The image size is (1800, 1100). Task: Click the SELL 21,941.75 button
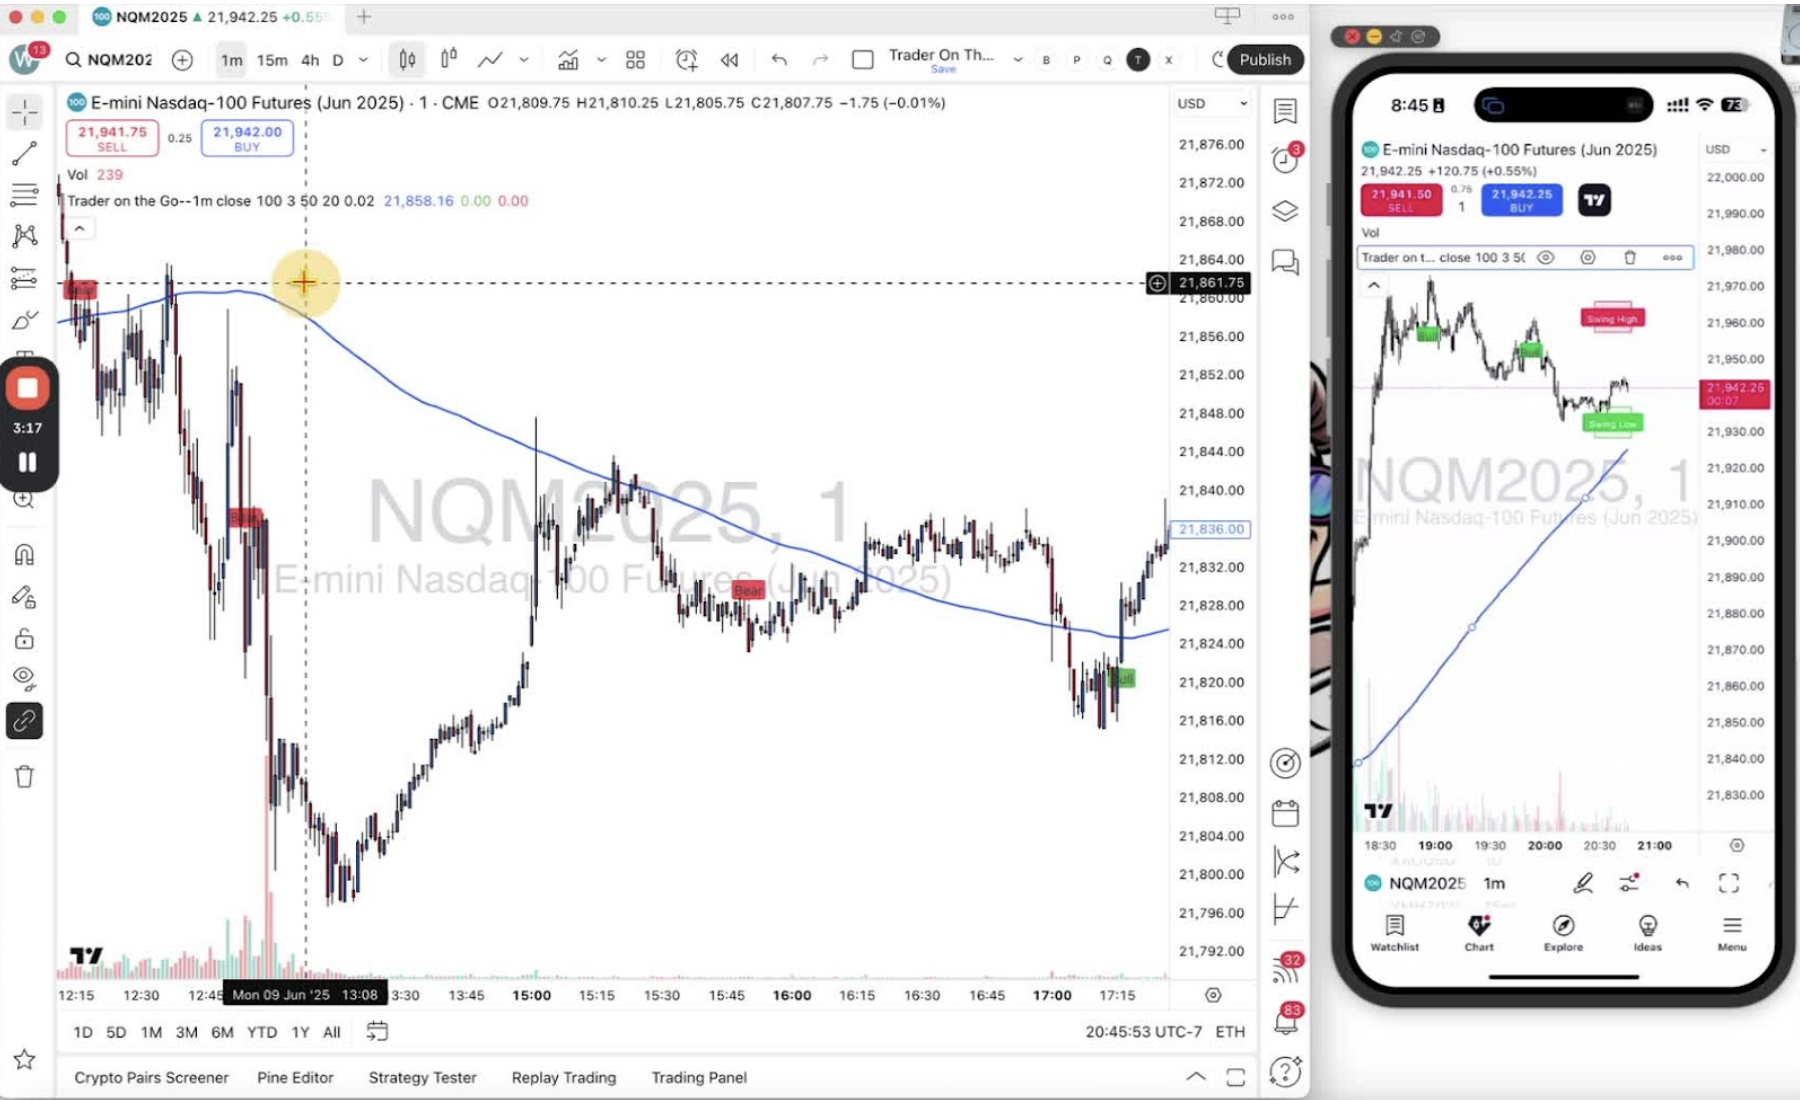[112, 138]
